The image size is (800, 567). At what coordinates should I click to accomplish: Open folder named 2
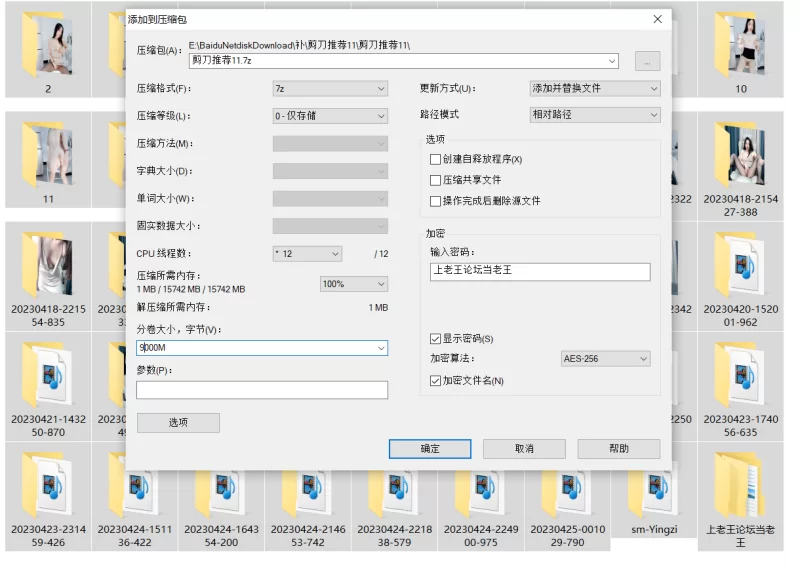48,50
